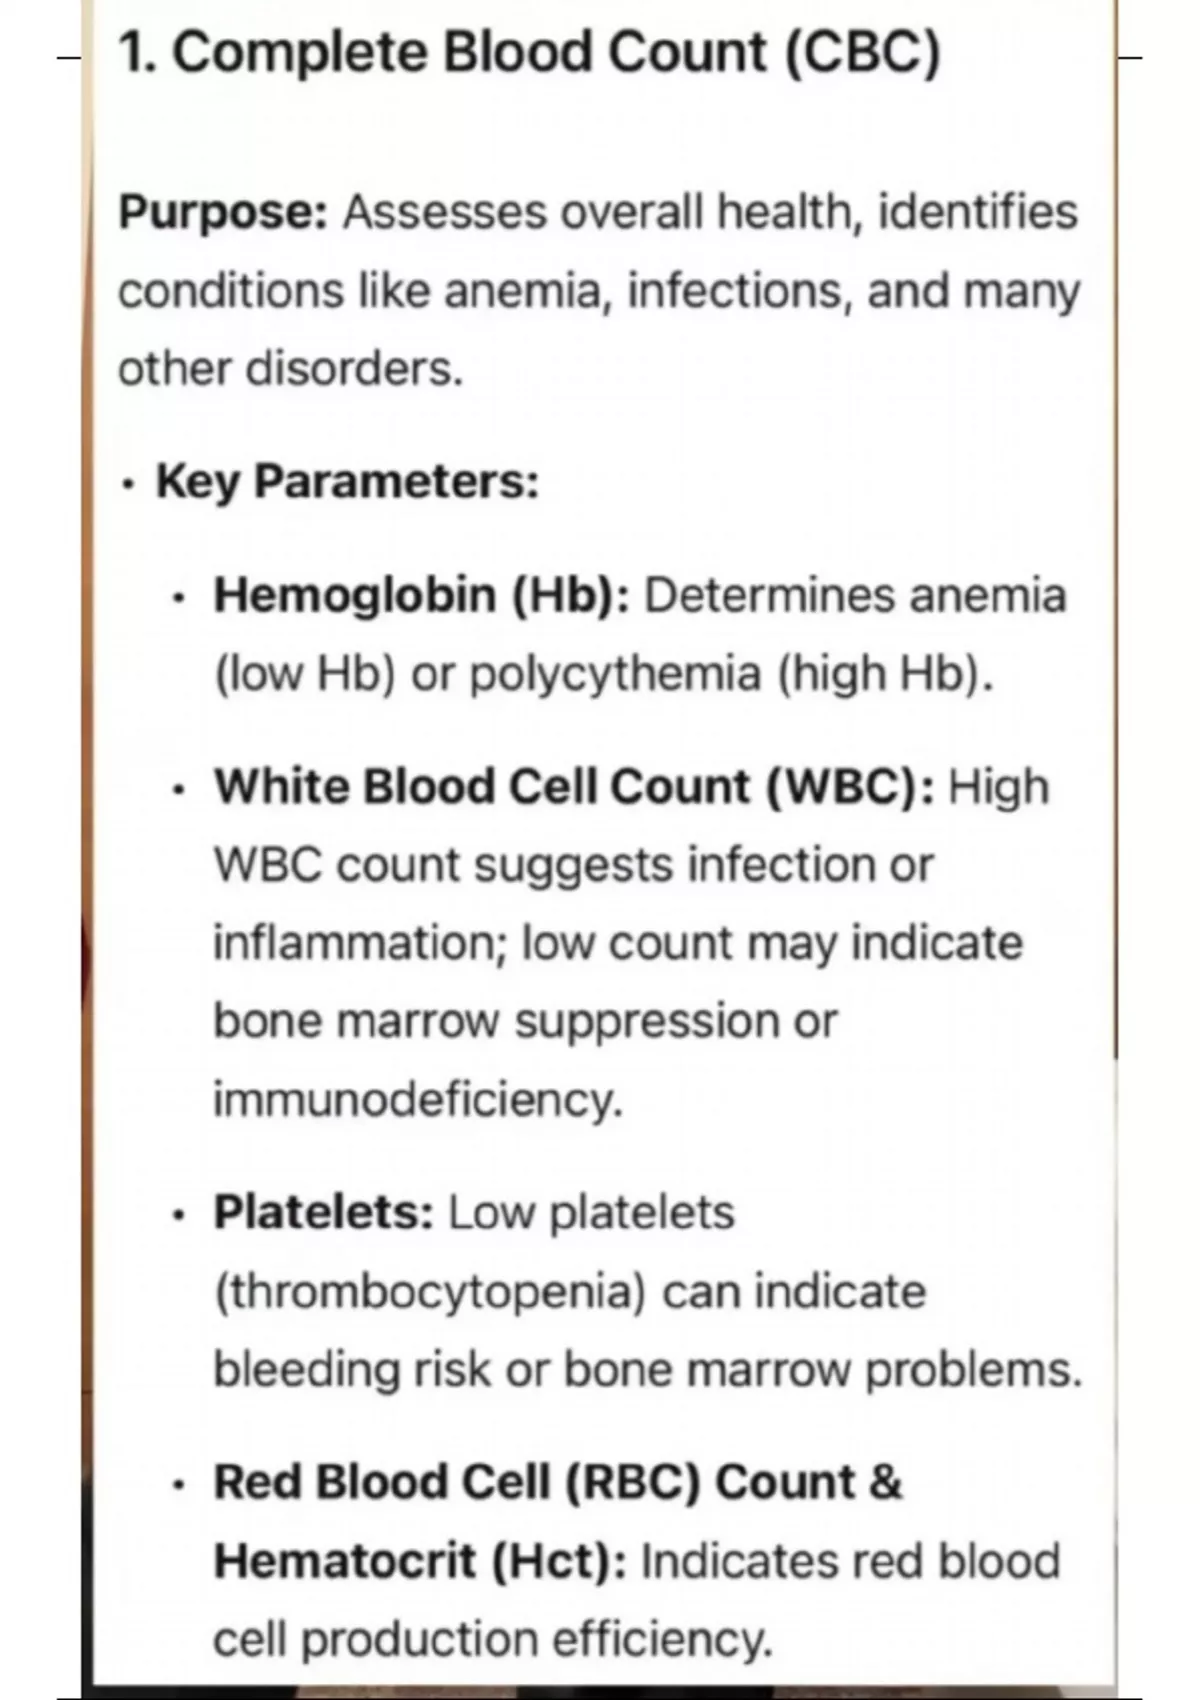
Task: Click the bullet before White Blood Cell Count
Action: pyautogui.click(x=179, y=791)
